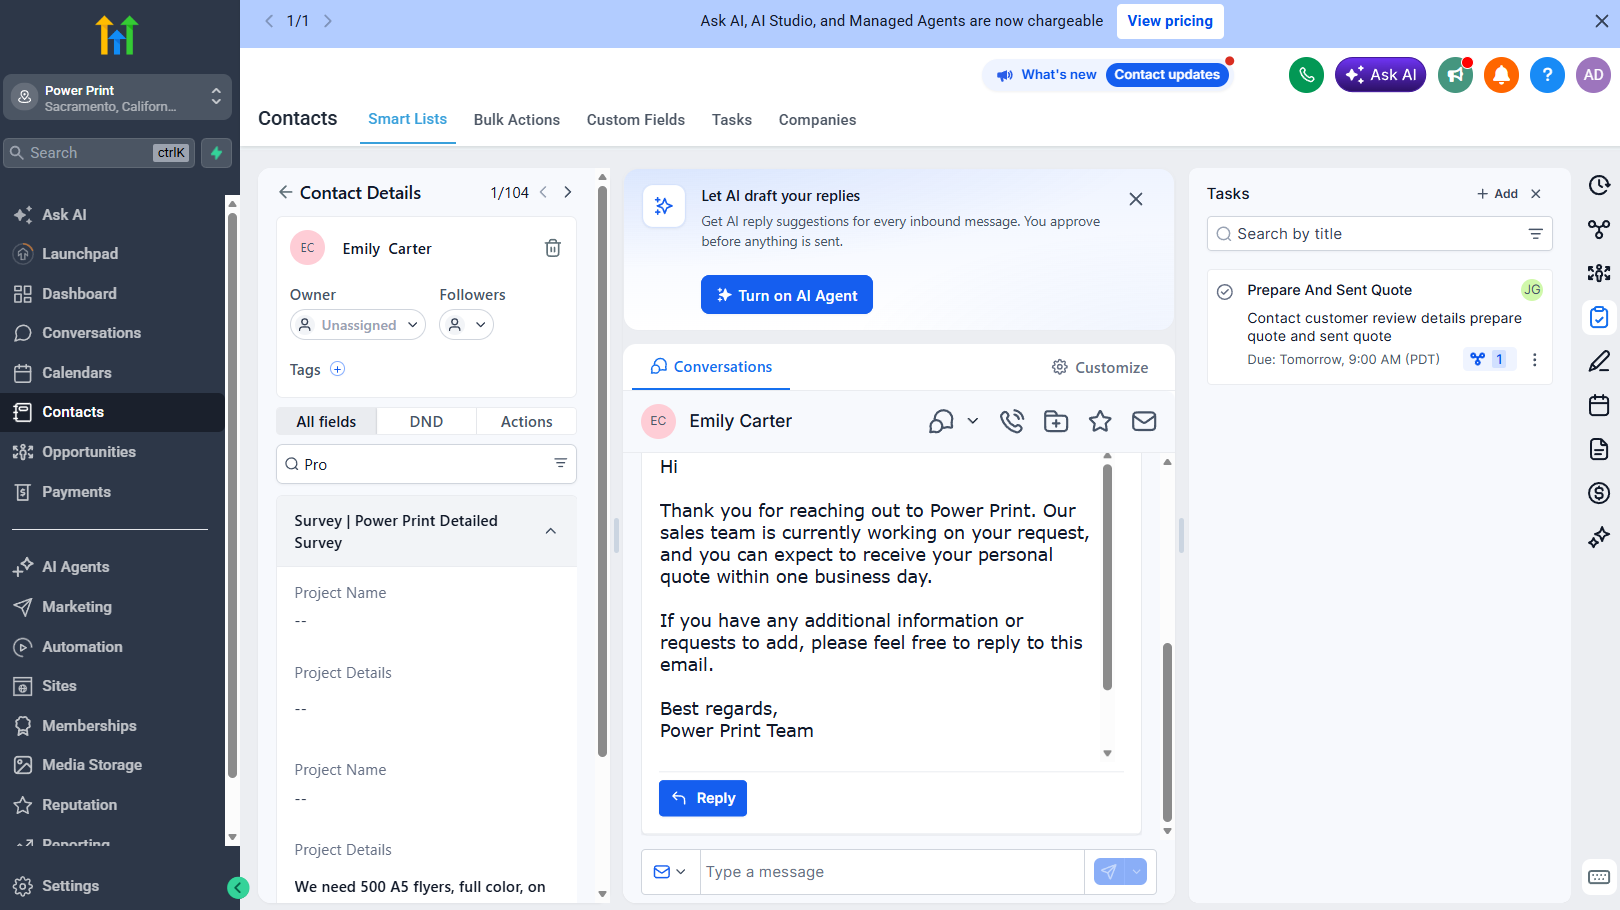Open filter icon in Tasks search box
This screenshot has height=910, width=1620.
pos(1535,234)
